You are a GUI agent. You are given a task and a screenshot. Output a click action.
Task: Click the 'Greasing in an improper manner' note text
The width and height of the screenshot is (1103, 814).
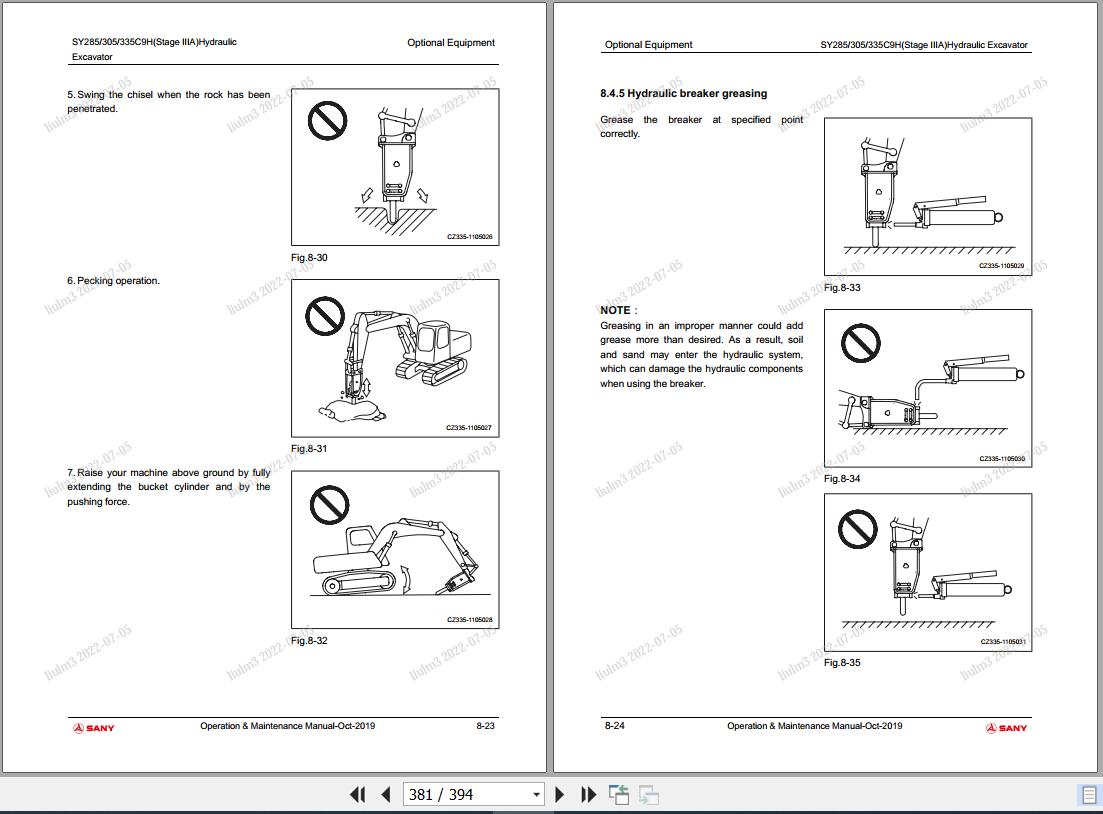pyautogui.click(x=701, y=355)
